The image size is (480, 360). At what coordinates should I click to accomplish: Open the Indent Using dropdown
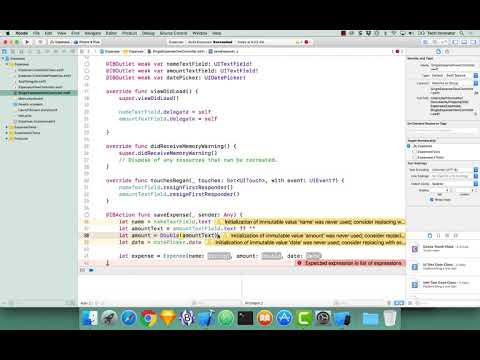pos(455,184)
